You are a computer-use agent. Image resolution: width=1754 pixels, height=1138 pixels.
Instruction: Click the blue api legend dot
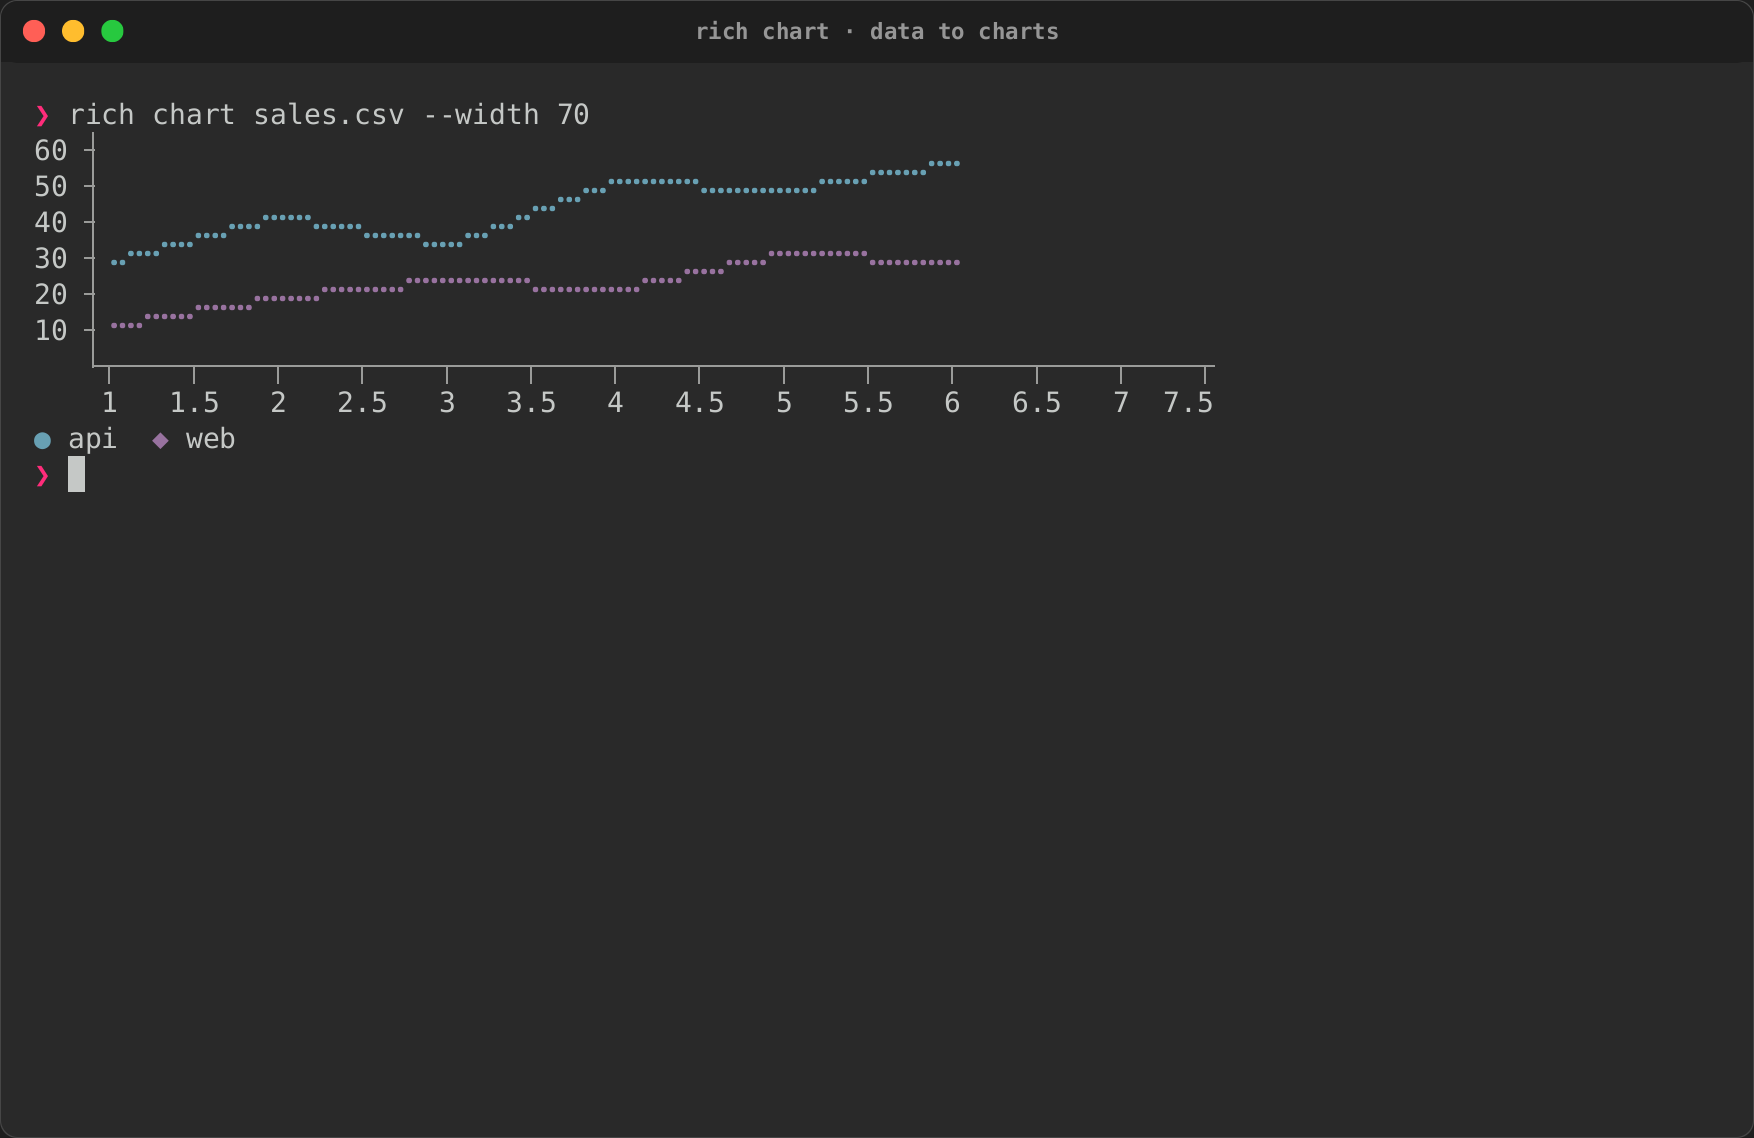pos(42,440)
